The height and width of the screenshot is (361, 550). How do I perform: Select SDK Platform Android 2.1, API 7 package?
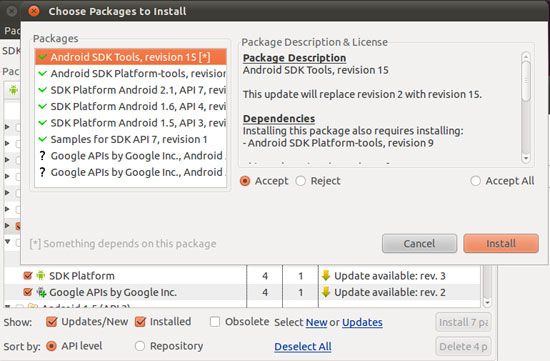click(131, 90)
